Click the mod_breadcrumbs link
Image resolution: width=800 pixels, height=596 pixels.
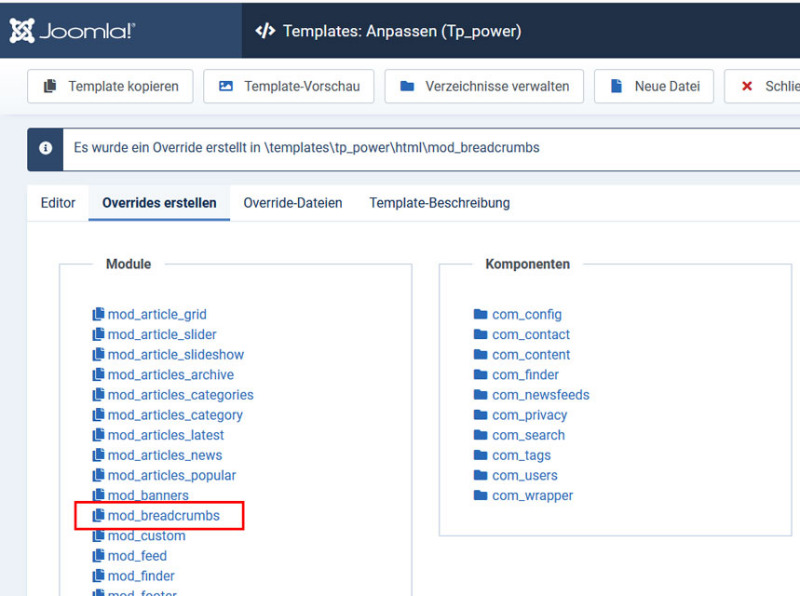pyautogui.click(x=164, y=515)
